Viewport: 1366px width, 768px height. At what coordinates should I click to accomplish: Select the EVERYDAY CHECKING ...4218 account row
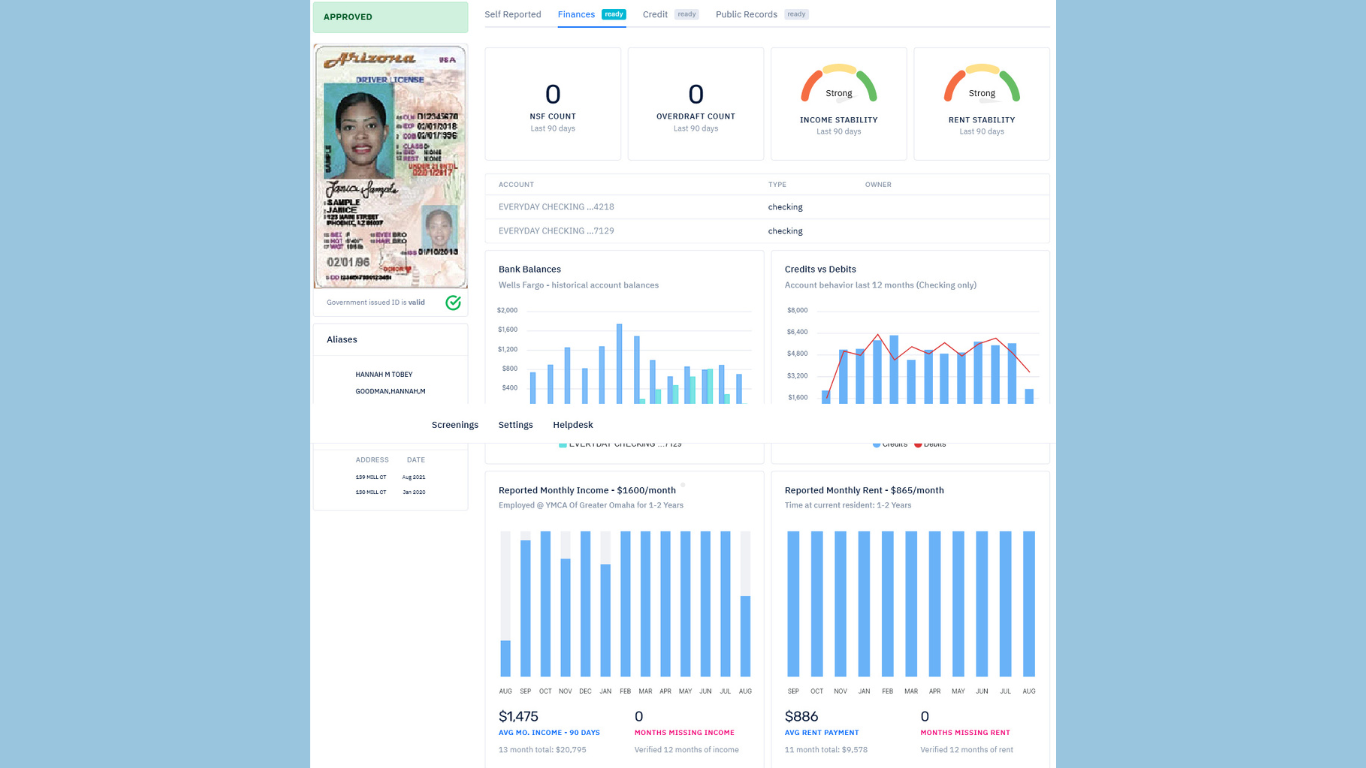[556, 207]
